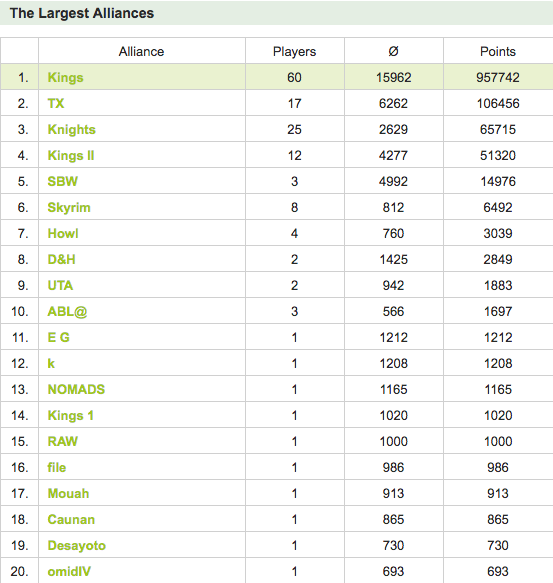View the UTA alliance
553x583 pixels.
pos(60,286)
